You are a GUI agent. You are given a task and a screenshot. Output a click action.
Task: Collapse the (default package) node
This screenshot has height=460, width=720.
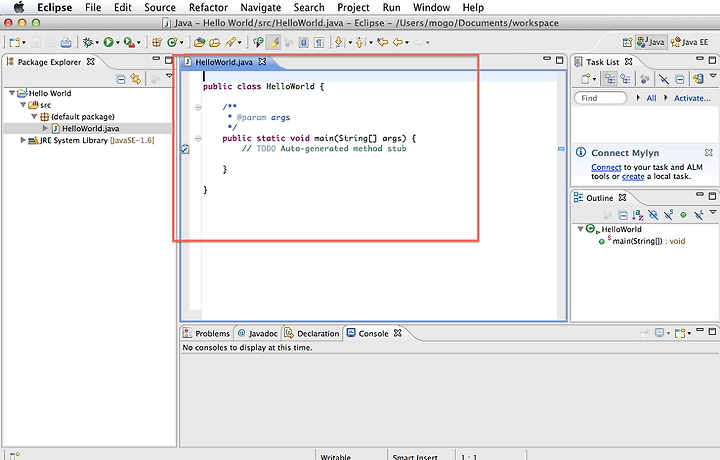click(34, 117)
